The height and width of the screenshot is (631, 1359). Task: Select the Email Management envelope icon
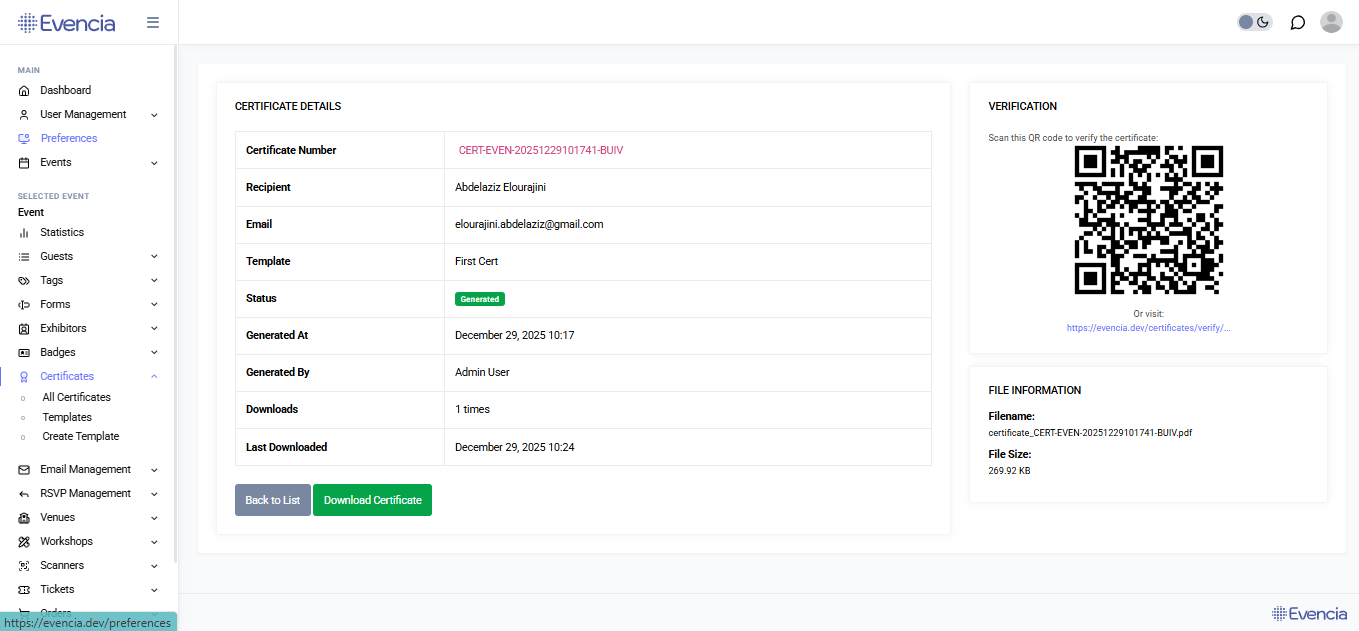click(x=22, y=469)
